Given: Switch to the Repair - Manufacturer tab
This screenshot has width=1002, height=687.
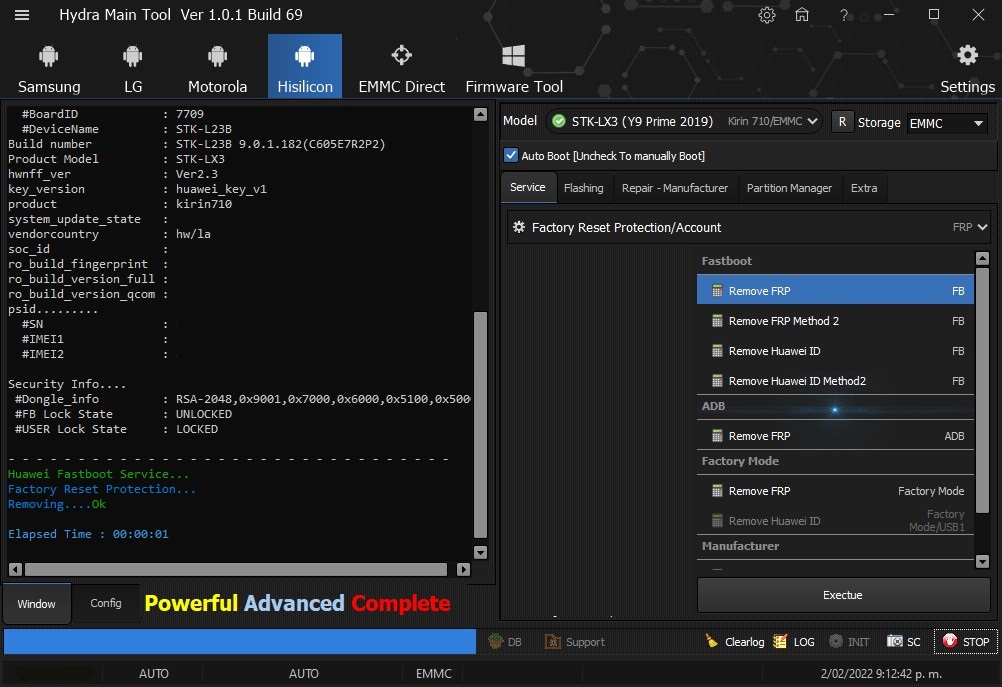Looking at the screenshot, I should 675,188.
